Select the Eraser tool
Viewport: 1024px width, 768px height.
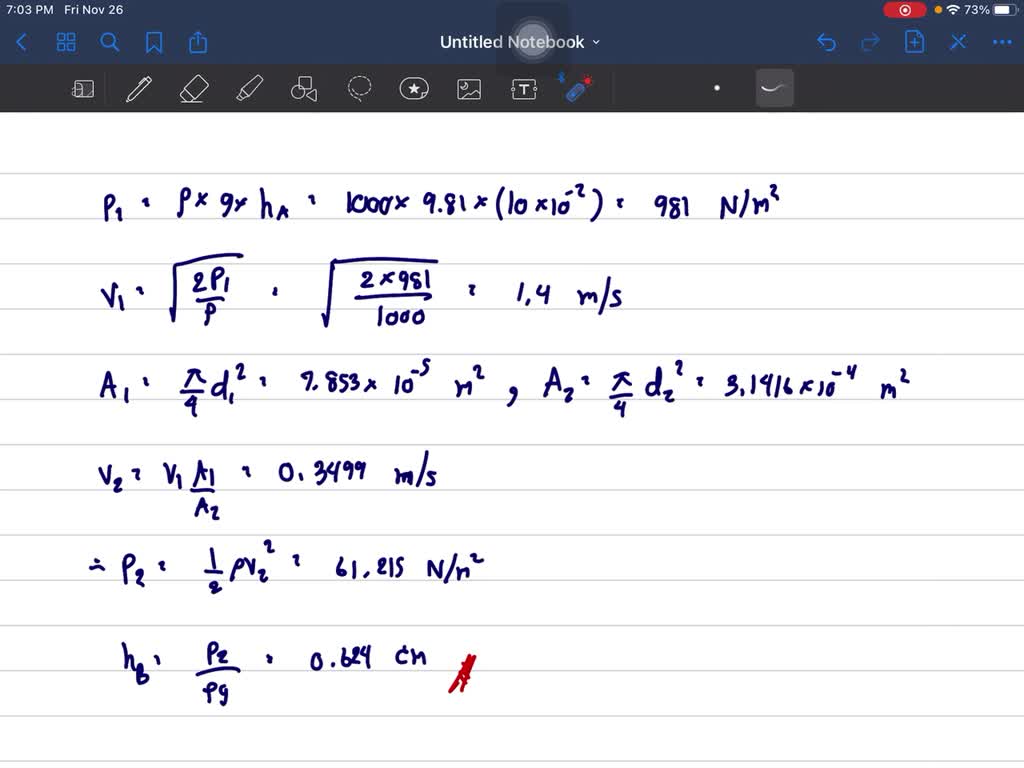coord(194,88)
